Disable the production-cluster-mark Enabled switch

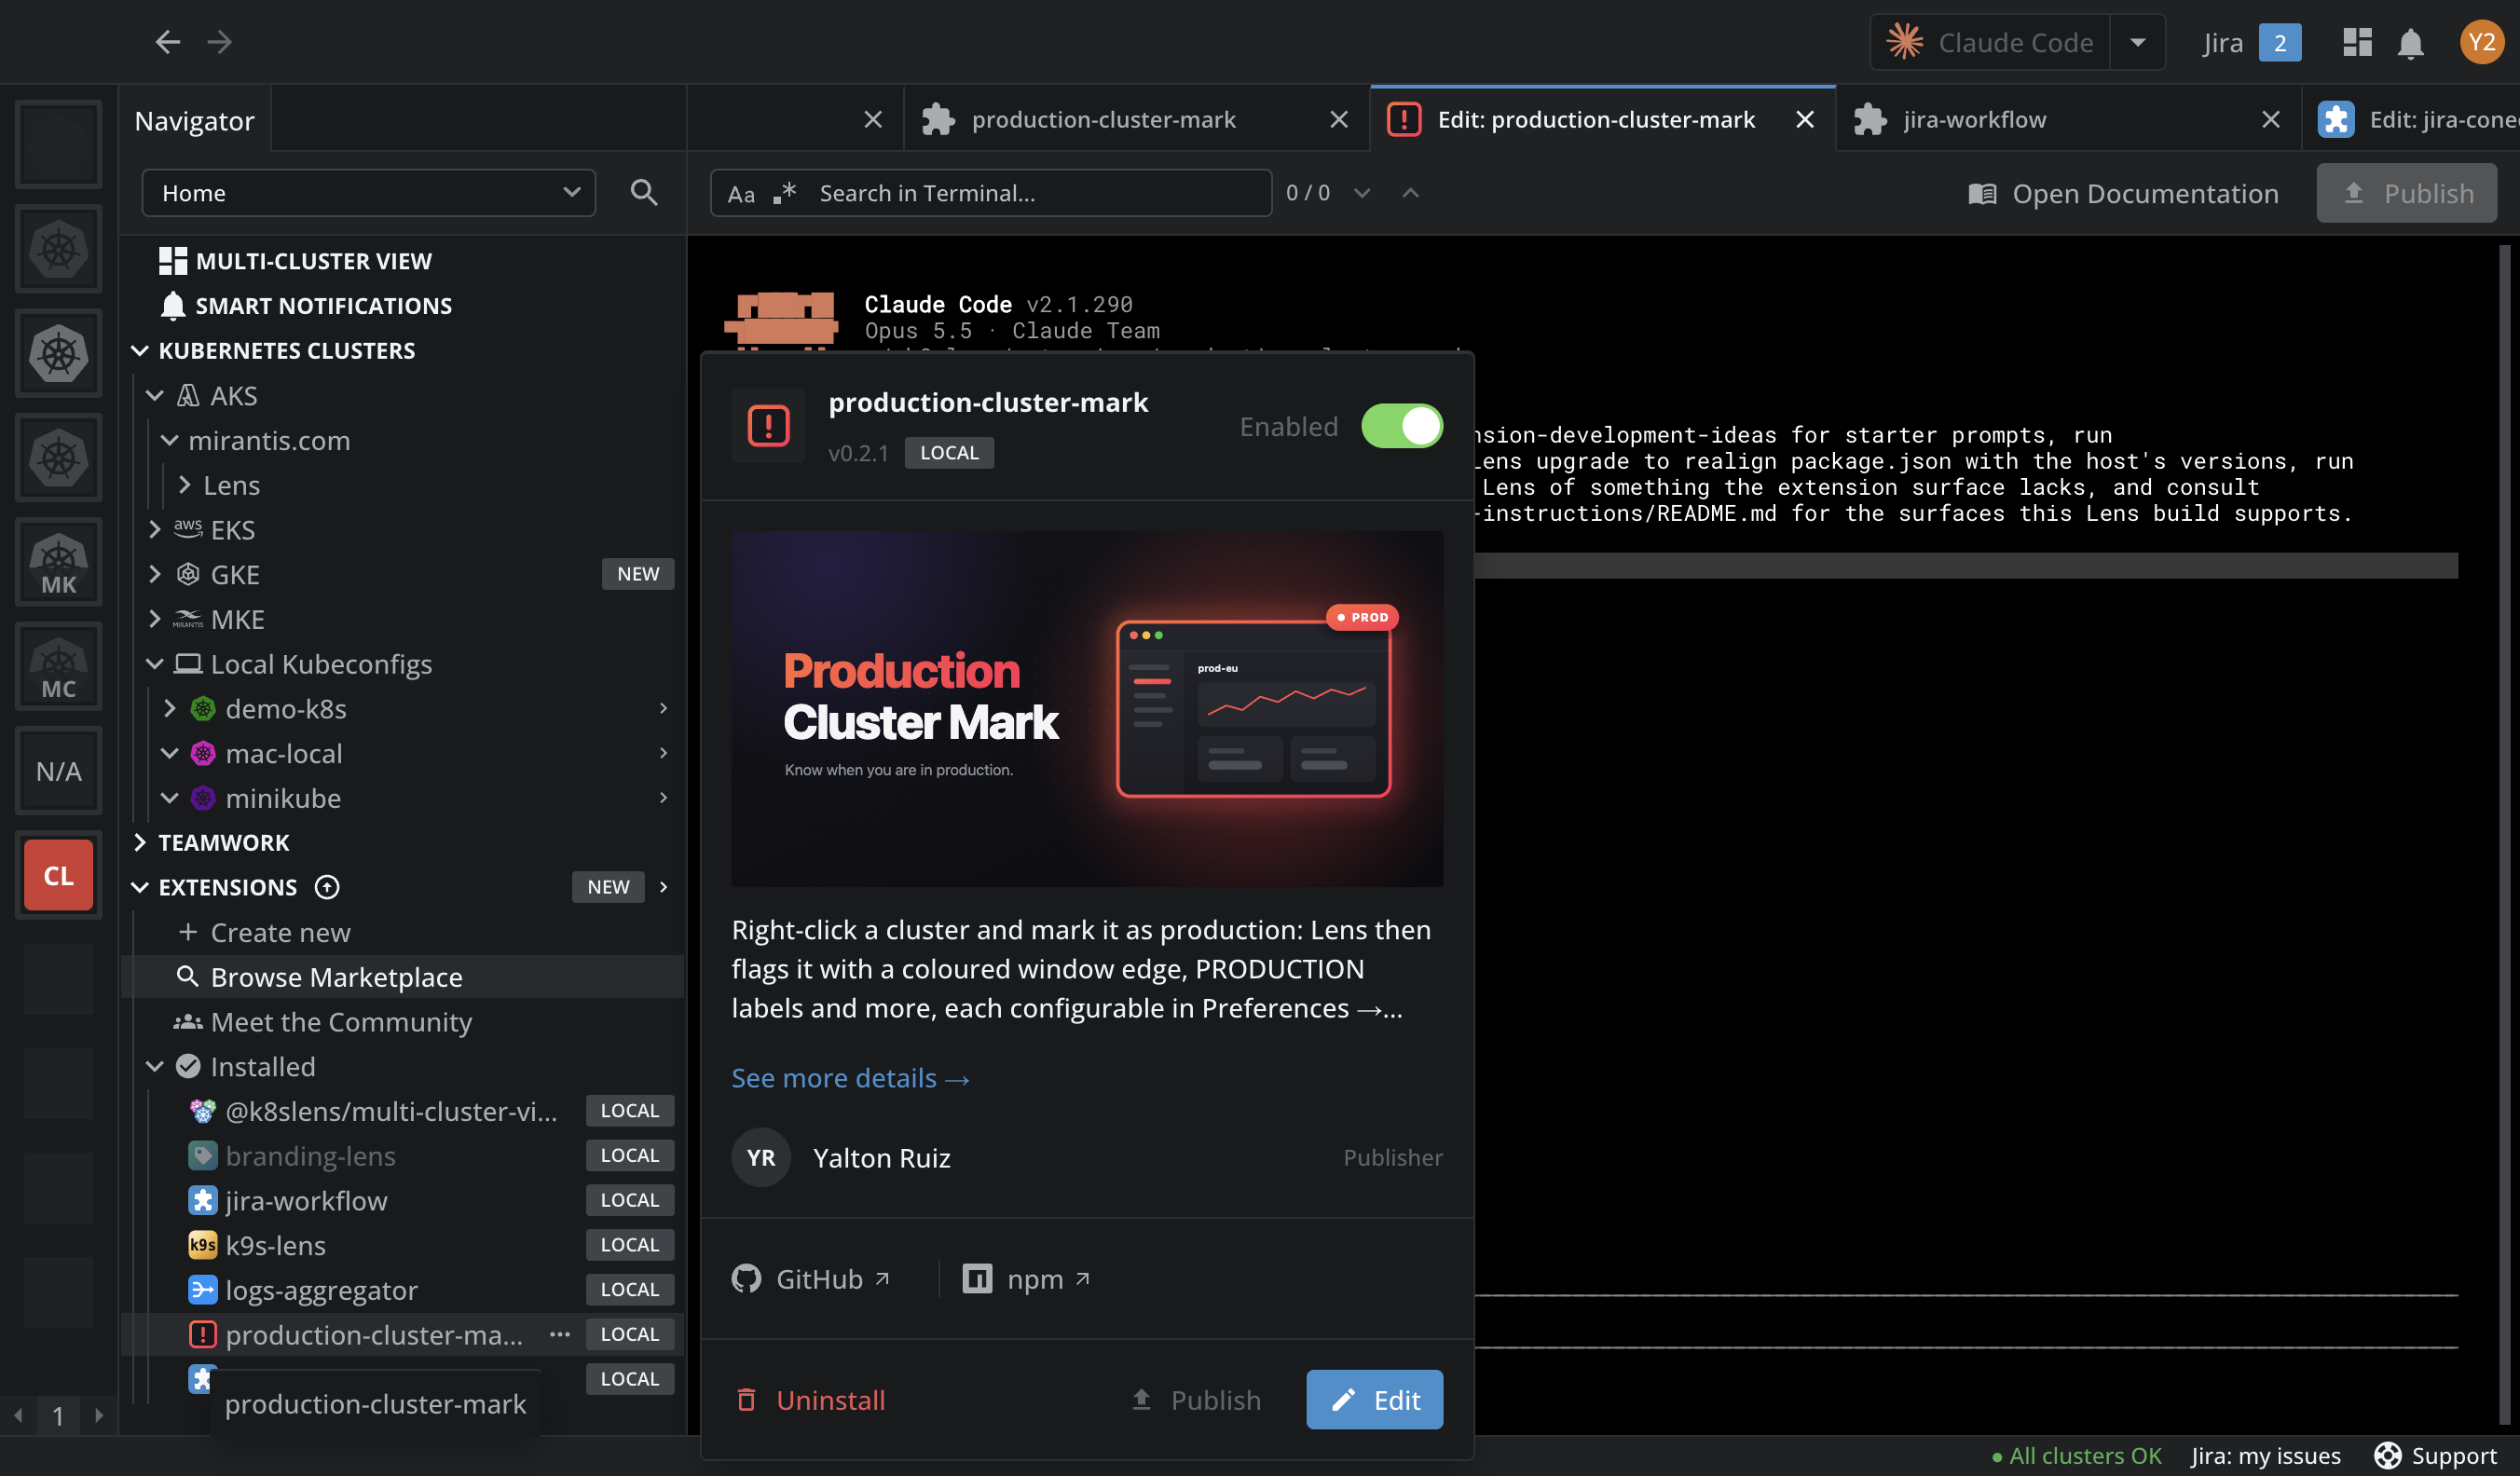1401,427
